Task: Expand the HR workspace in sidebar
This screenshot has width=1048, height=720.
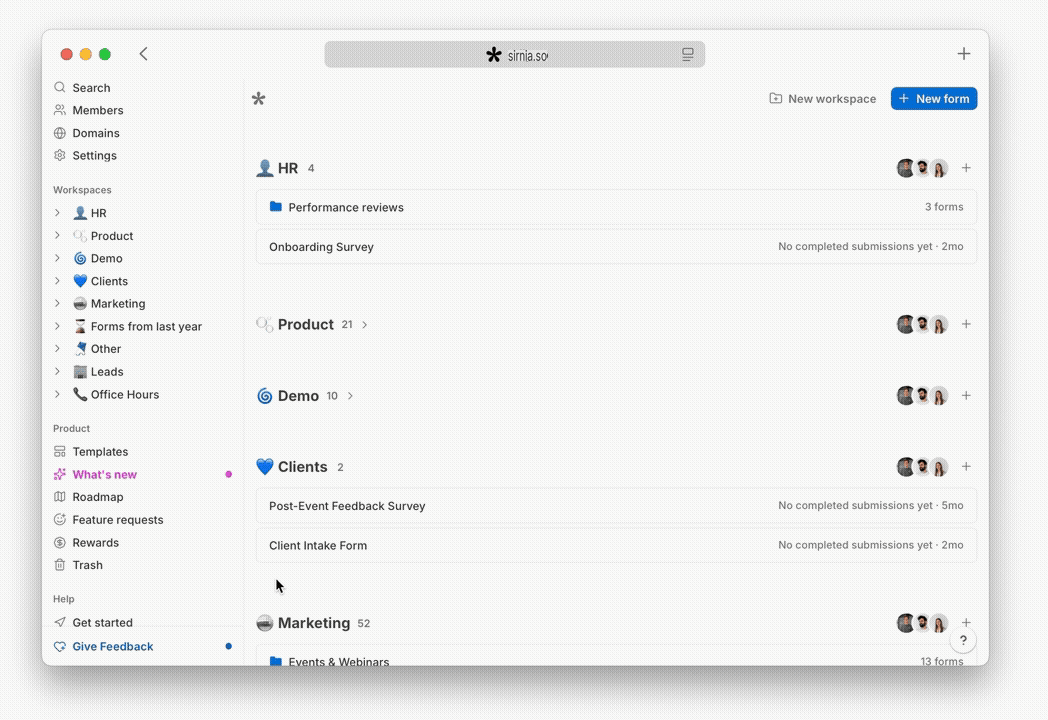Action: [x=57, y=213]
